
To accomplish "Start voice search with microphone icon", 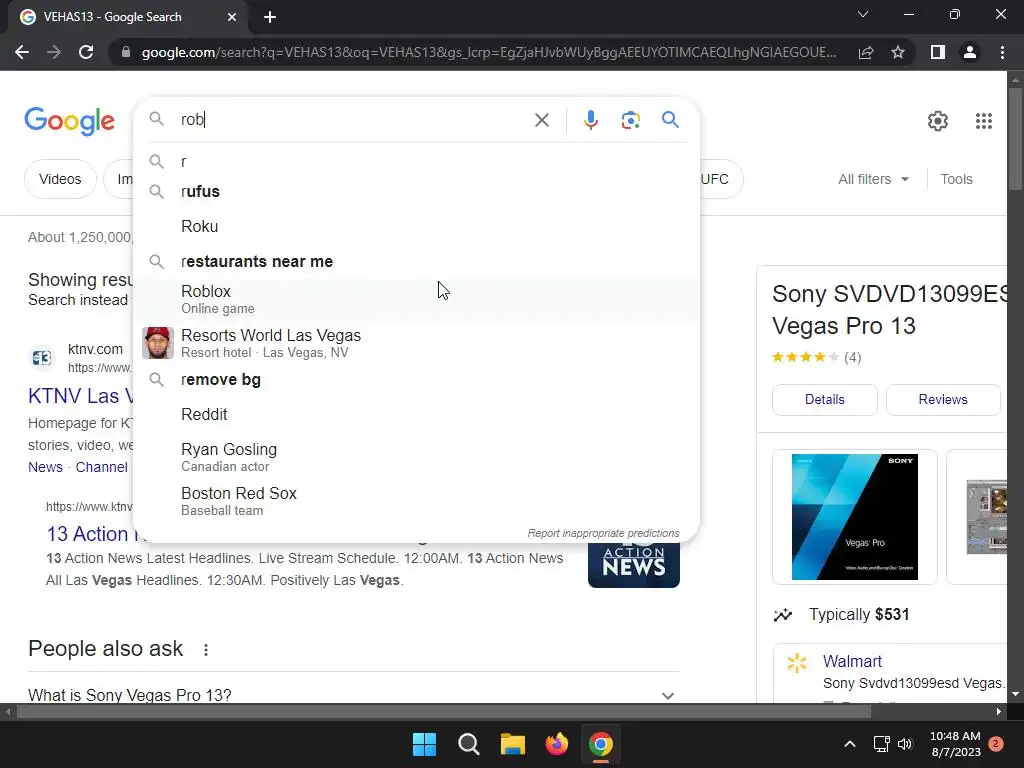I will (590, 120).
